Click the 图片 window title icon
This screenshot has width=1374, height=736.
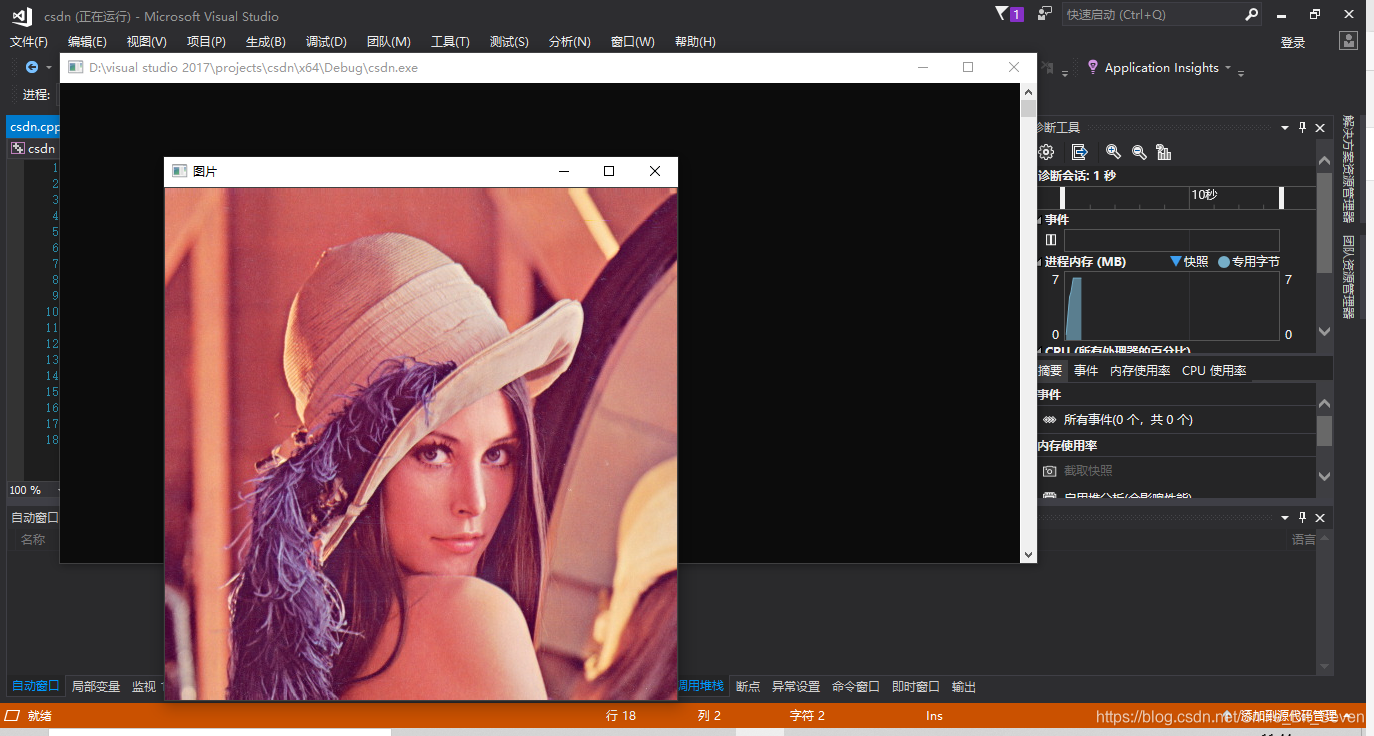tap(179, 171)
